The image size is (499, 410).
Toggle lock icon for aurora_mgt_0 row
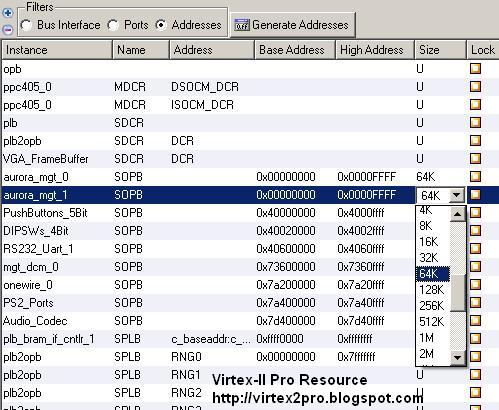pyautogui.click(x=475, y=176)
